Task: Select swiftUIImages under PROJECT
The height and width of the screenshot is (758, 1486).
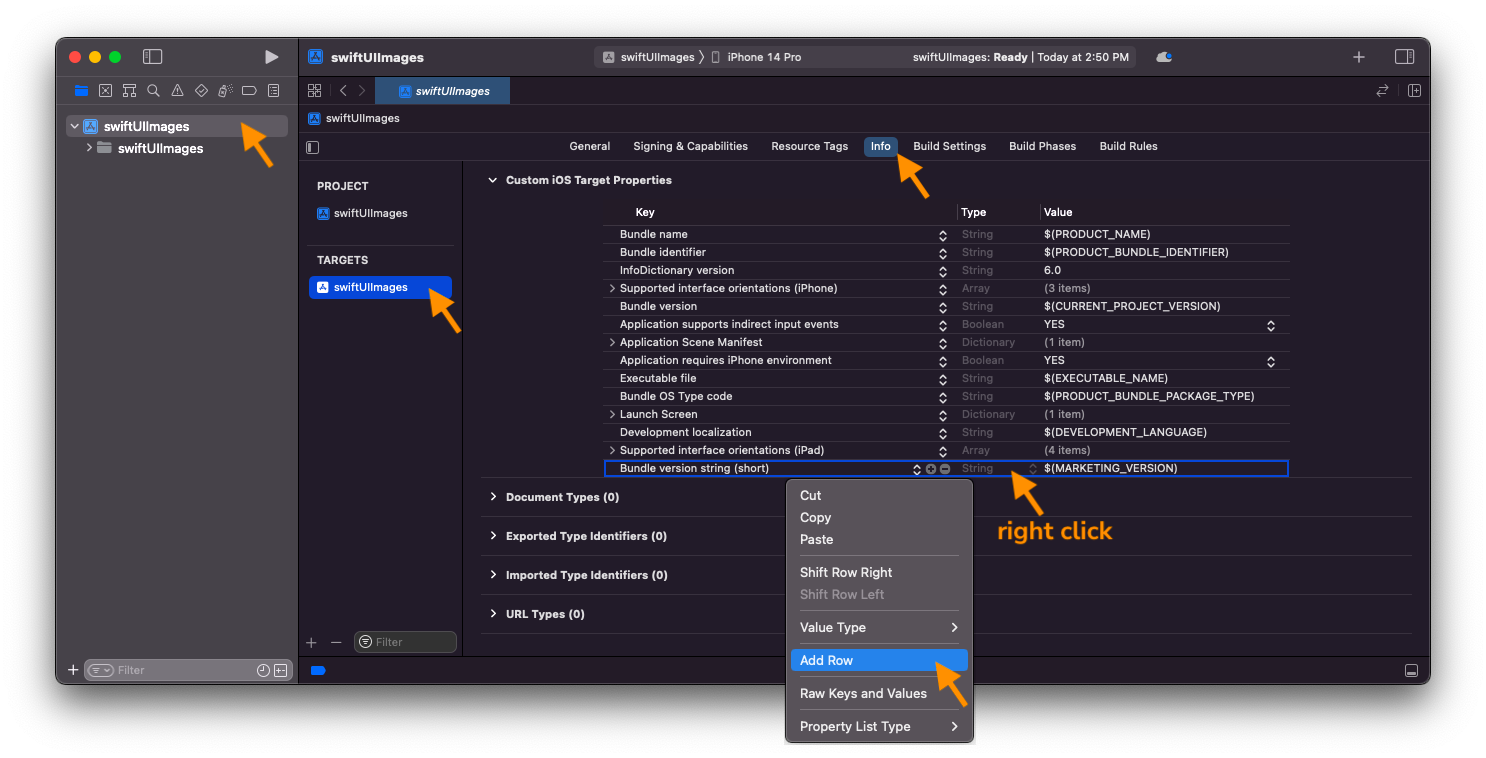Action: (x=370, y=213)
